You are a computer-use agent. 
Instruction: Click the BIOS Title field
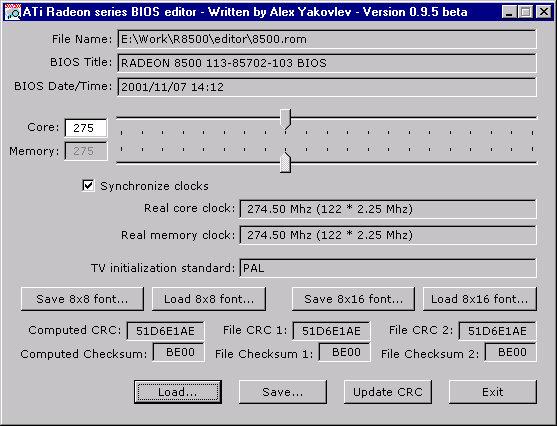[327, 63]
